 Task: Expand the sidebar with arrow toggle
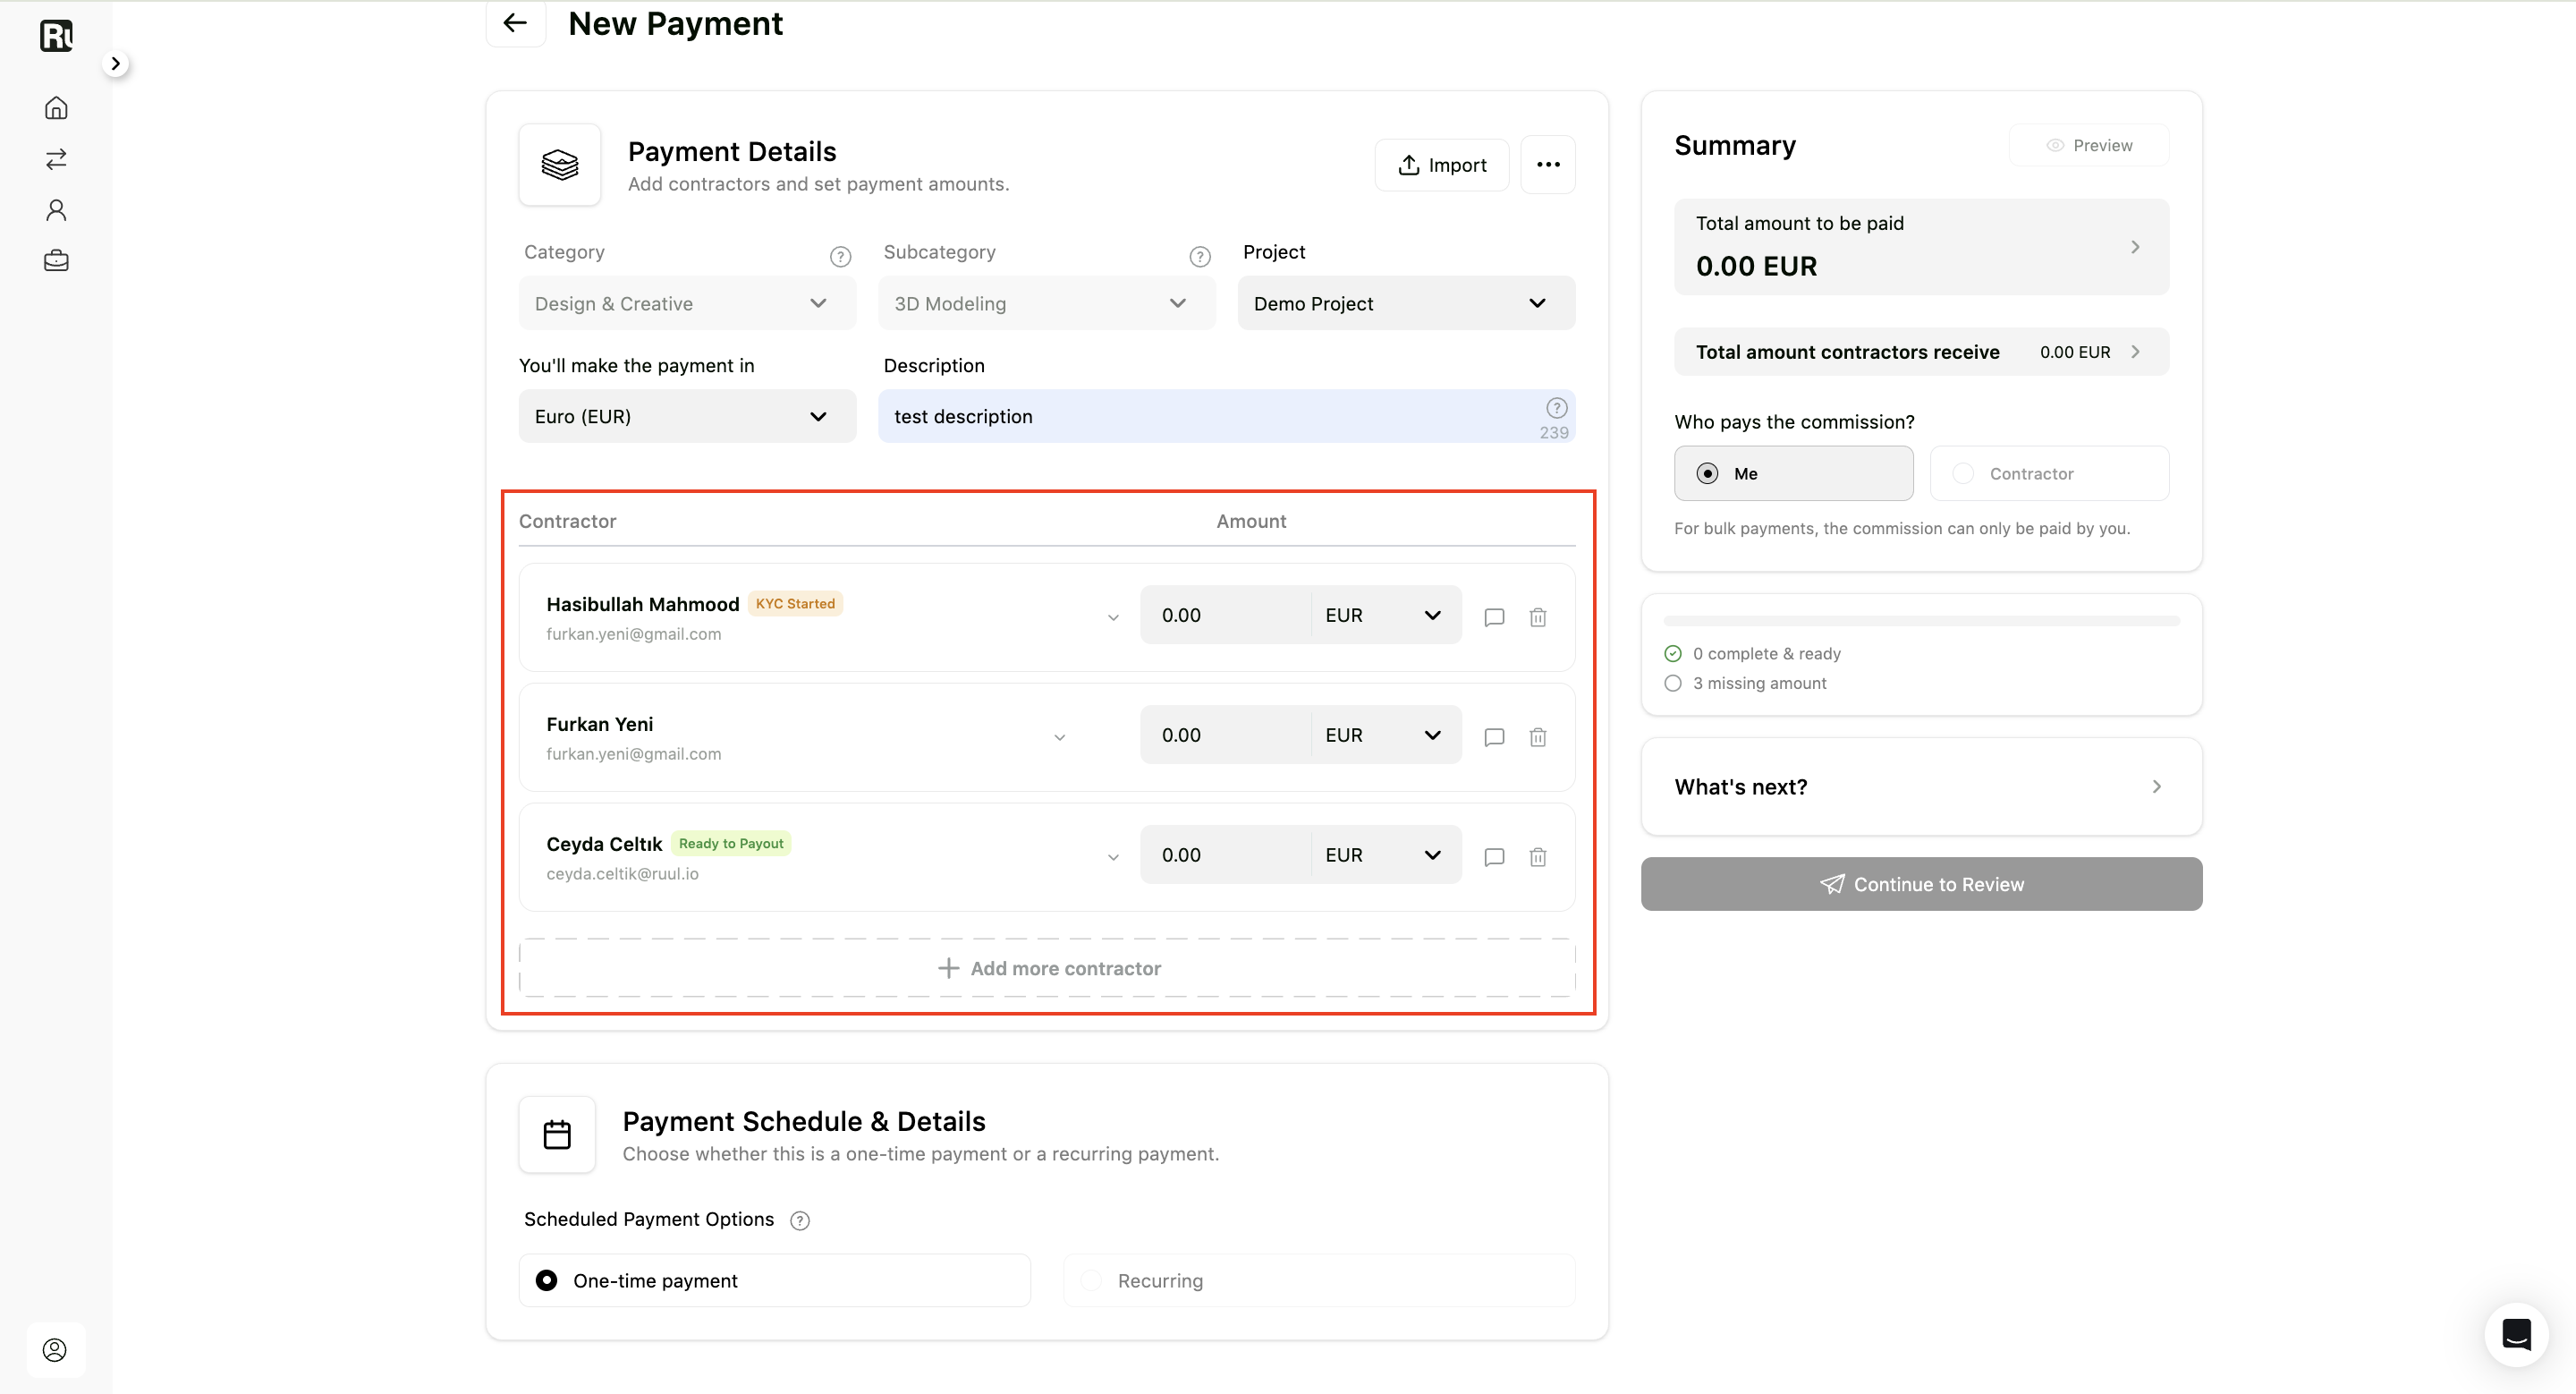click(x=116, y=64)
